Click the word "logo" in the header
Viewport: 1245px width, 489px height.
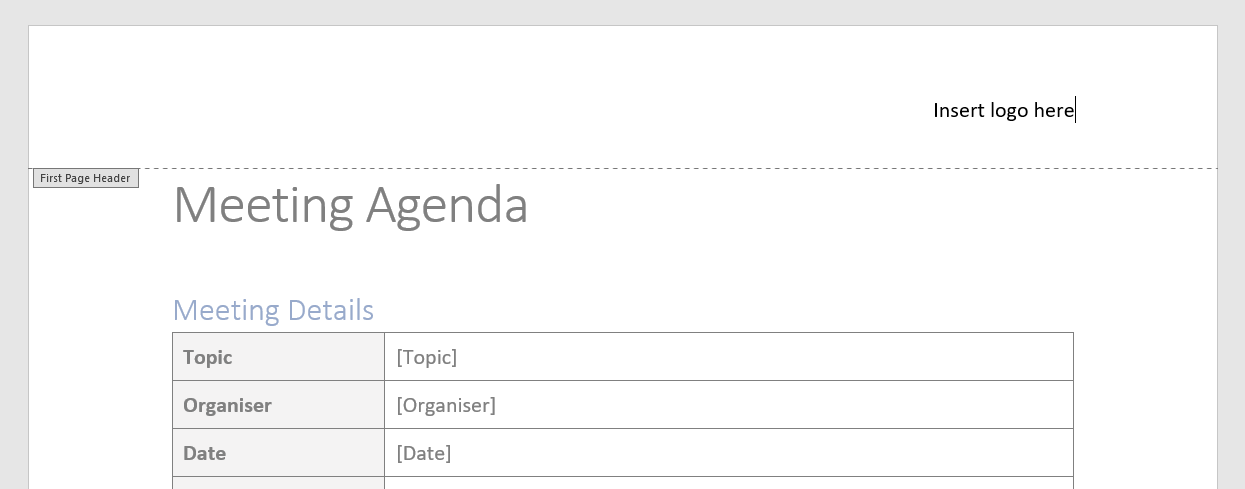click(x=1009, y=110)
